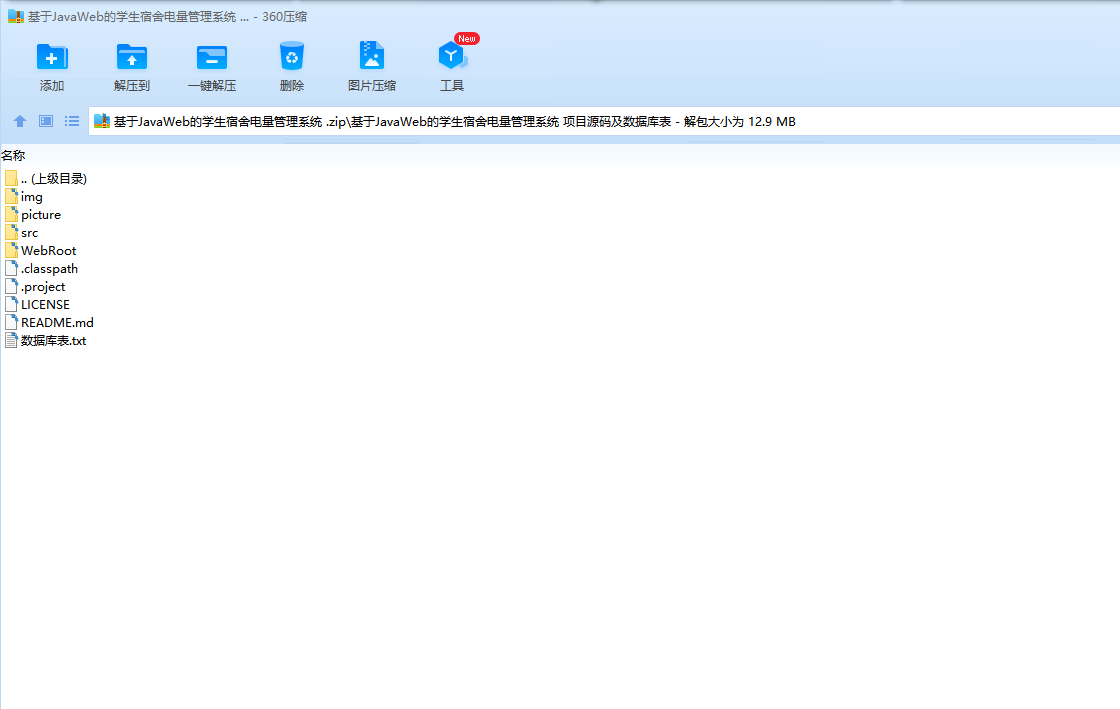Select the '数据库表.txt' file name

click(x=54, y=341)
